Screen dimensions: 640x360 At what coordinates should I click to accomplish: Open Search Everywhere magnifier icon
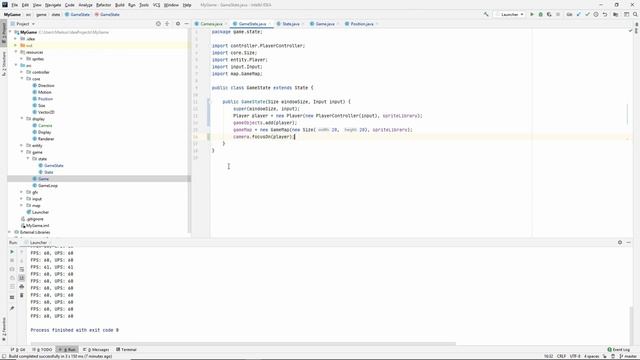point(635,14)
